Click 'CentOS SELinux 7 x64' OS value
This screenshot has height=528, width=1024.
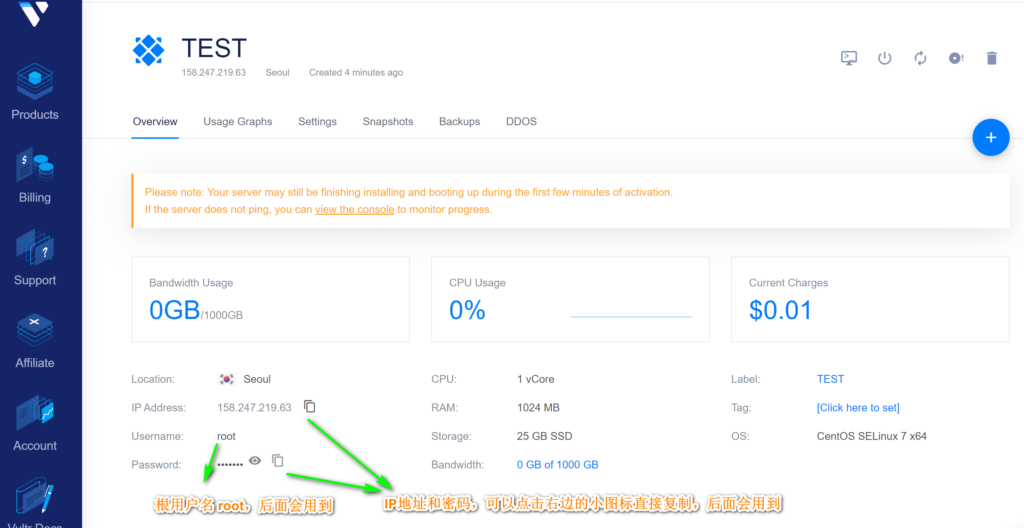pos(871,436)
